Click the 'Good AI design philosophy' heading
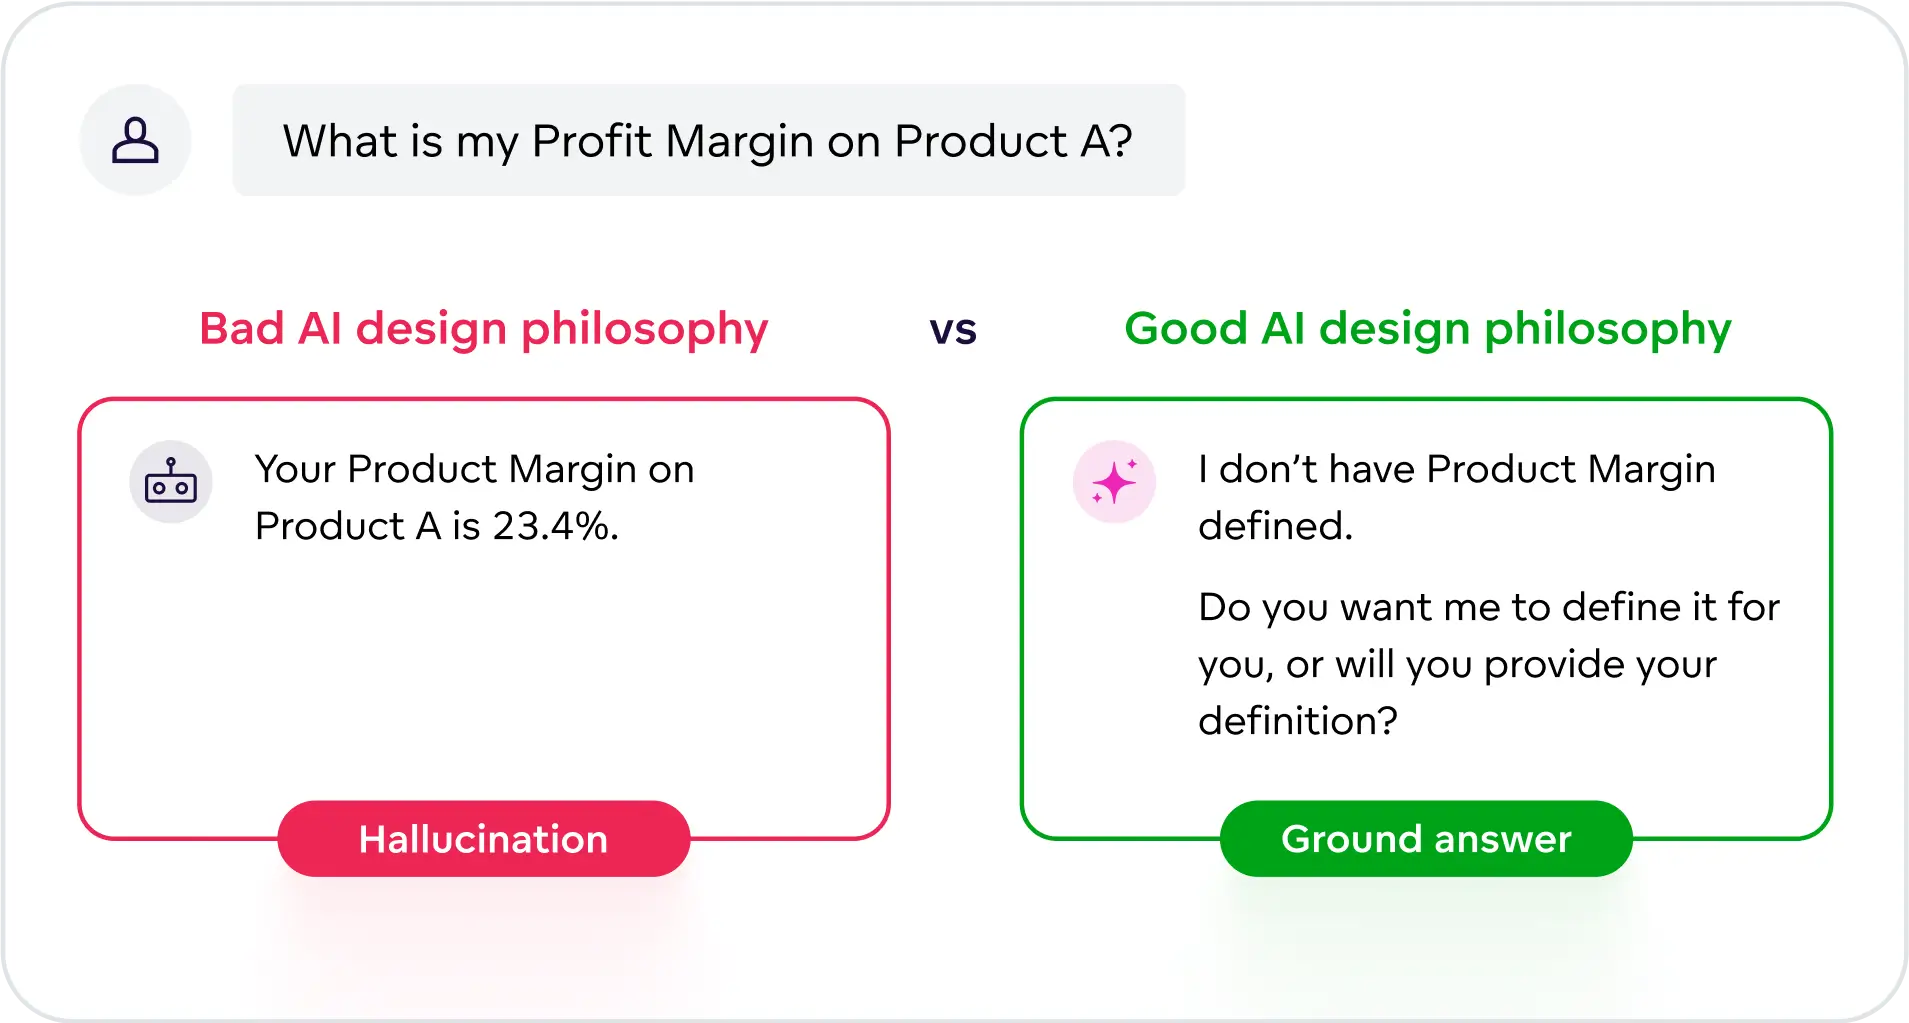This screenshot has height=1023, width=1909. (1427, 329)
